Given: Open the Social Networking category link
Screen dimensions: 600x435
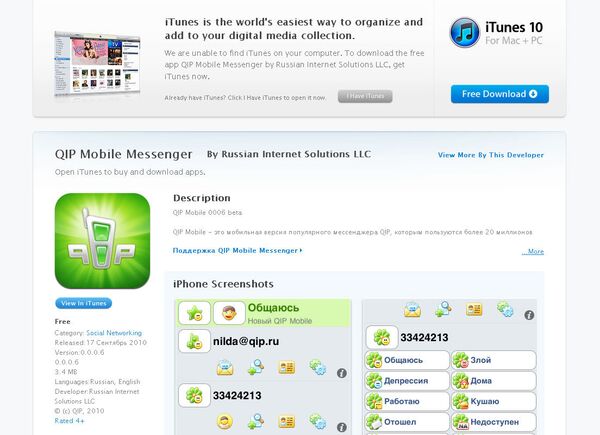Looking at the screenshot, I should point(114,333).
